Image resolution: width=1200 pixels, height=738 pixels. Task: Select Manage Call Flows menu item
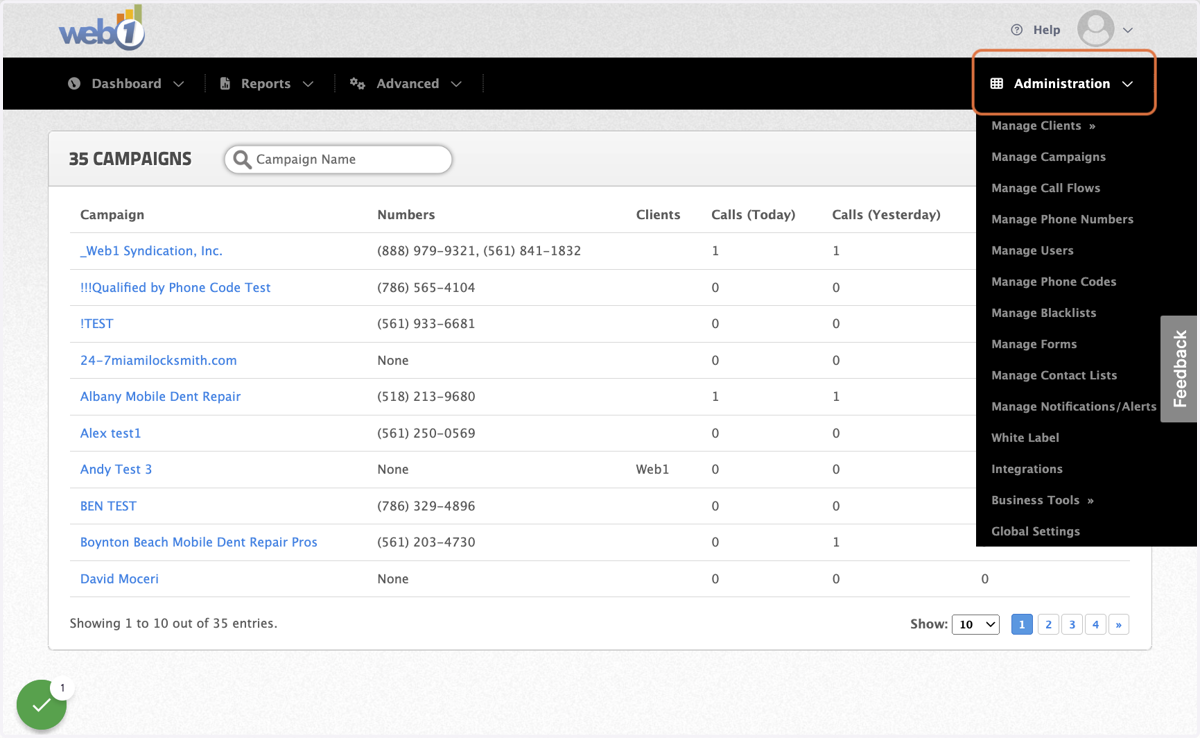point(1045,188)
